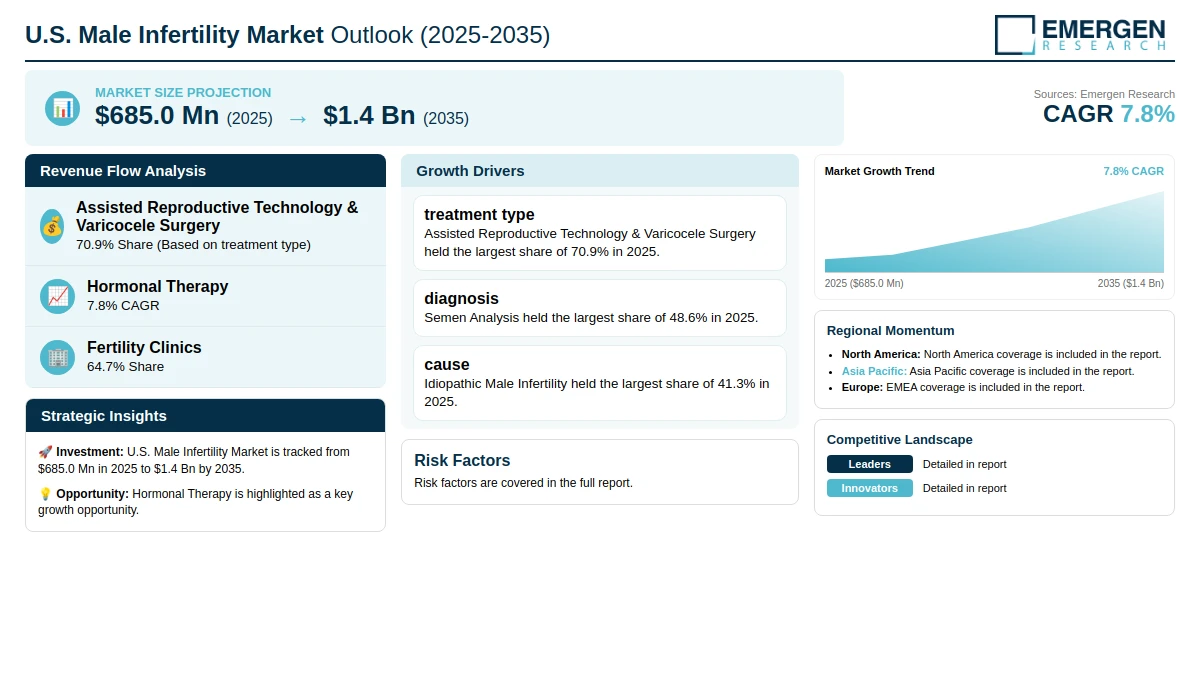Click the money bag icon beside Assisted Reproductive Technology

pyautogui.click(x=52, y=226)
